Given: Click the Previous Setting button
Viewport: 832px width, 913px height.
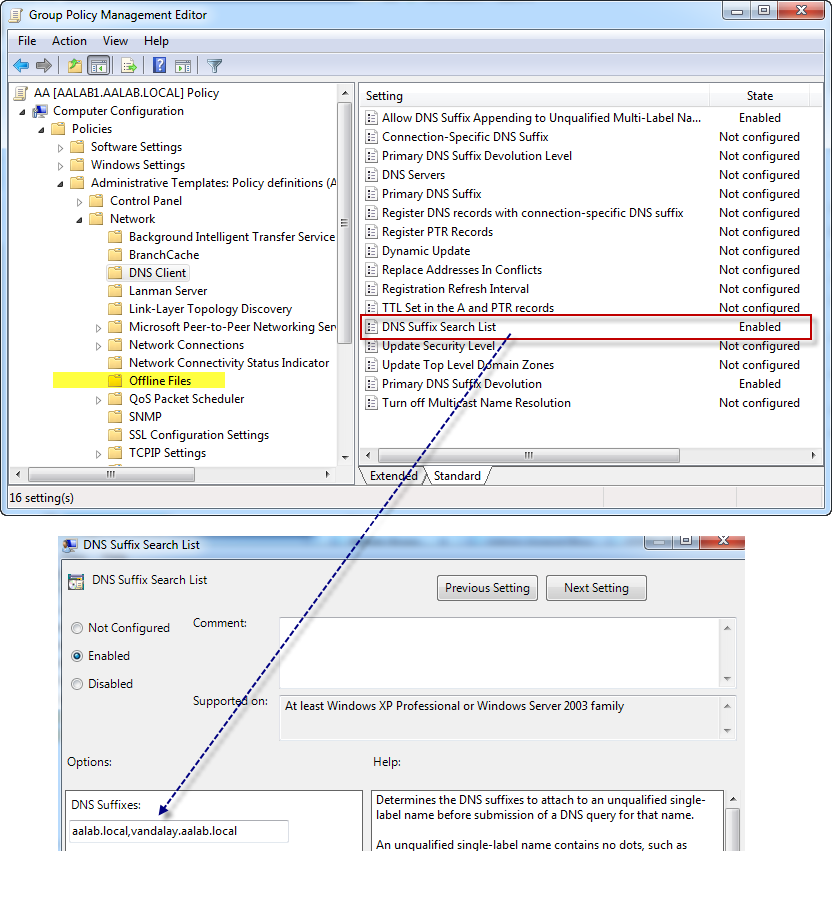Looking at the screenshot, I should point(487,588).
